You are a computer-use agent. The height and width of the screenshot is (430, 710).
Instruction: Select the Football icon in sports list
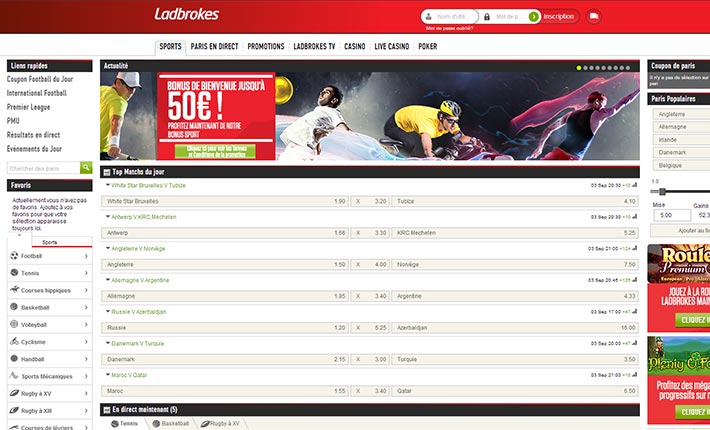point(14,256)
